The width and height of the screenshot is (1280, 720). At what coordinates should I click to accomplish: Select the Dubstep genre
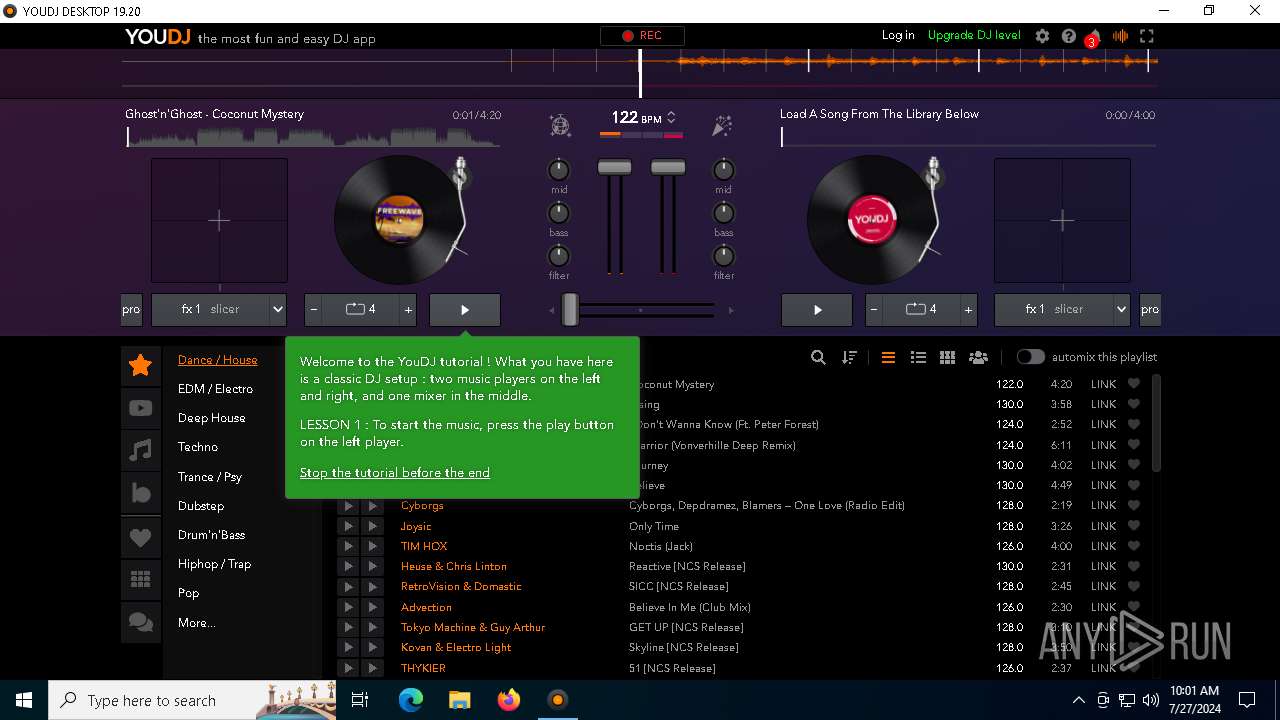pos(201,506)
